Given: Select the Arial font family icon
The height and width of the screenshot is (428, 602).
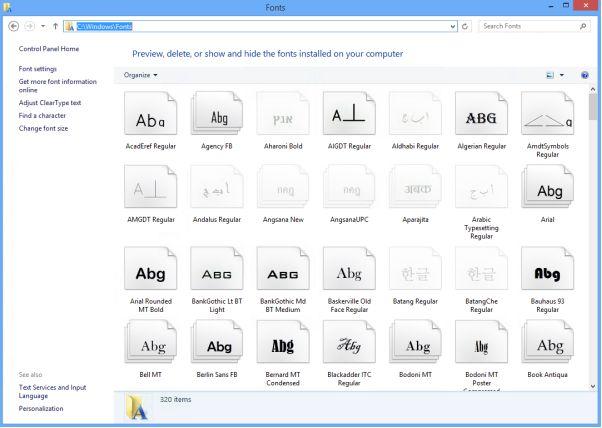Looking at the screenshot, I should pyautogui.click(x=547, y=187).
